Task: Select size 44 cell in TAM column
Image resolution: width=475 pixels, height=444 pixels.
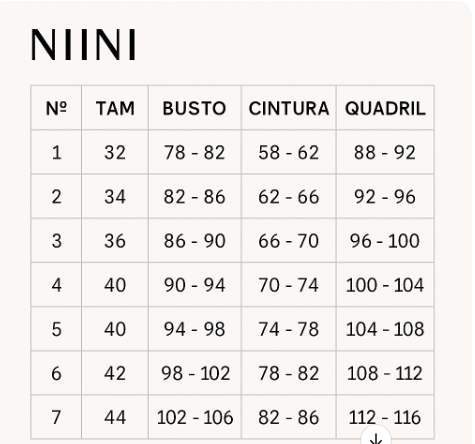Action: click(x=115, y=417)
